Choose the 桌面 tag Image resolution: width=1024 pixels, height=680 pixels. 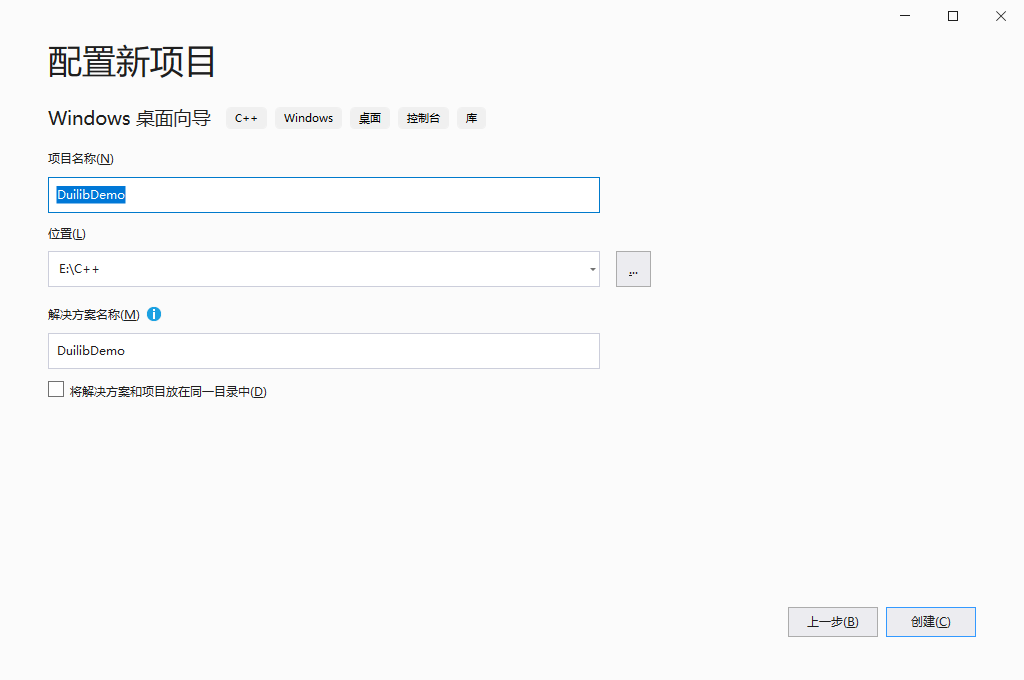pos(370,118)
